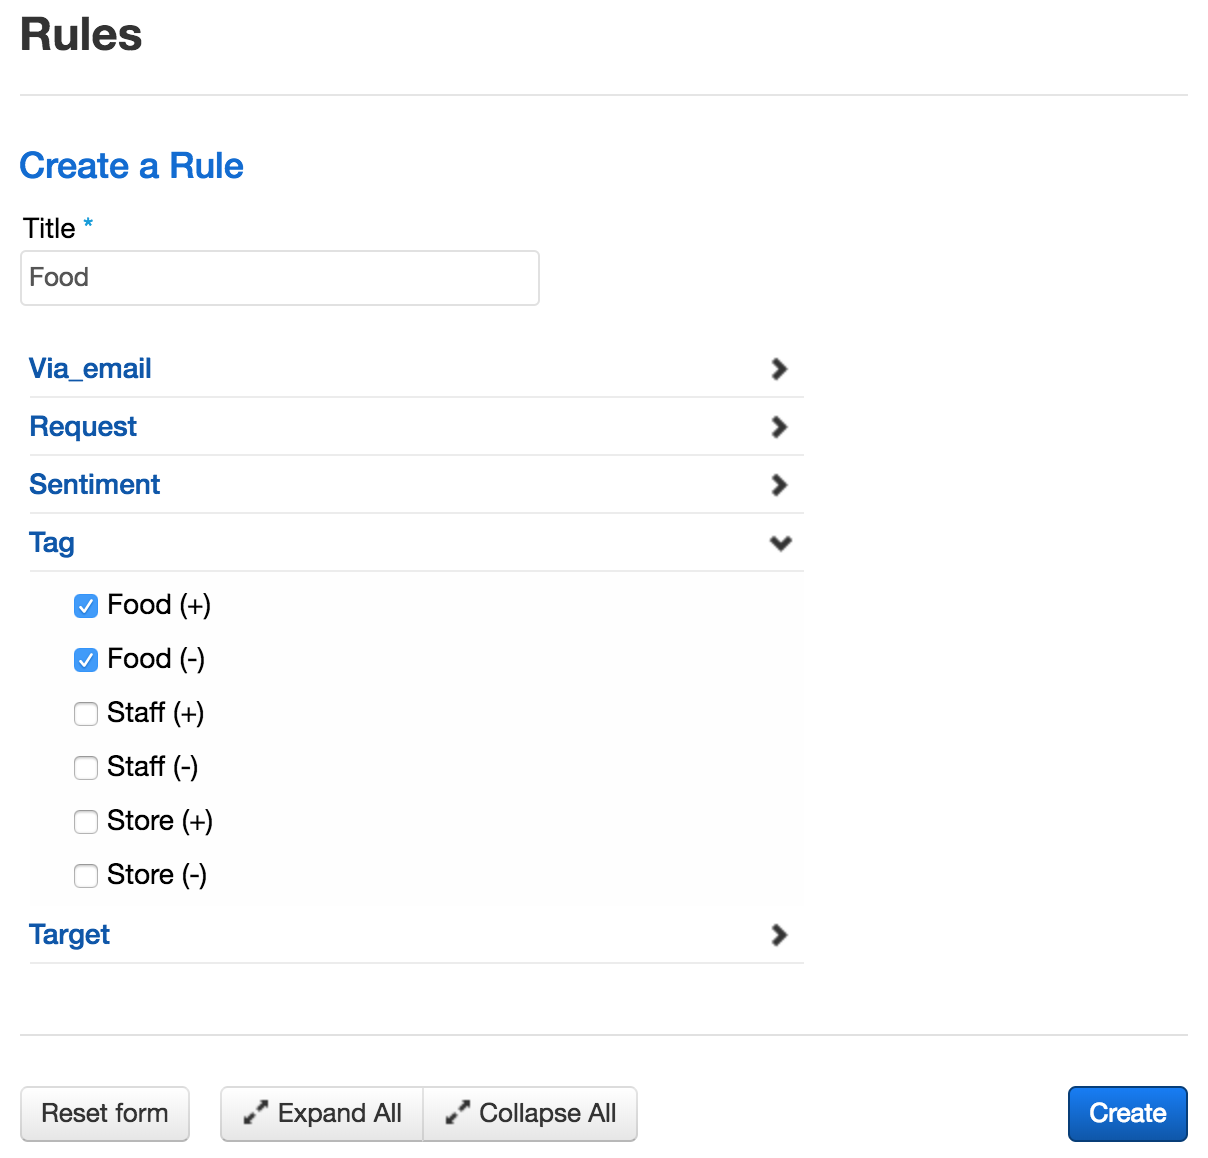Expand the Via_email section chevron

pyautogui.click(x=780, y=369)
